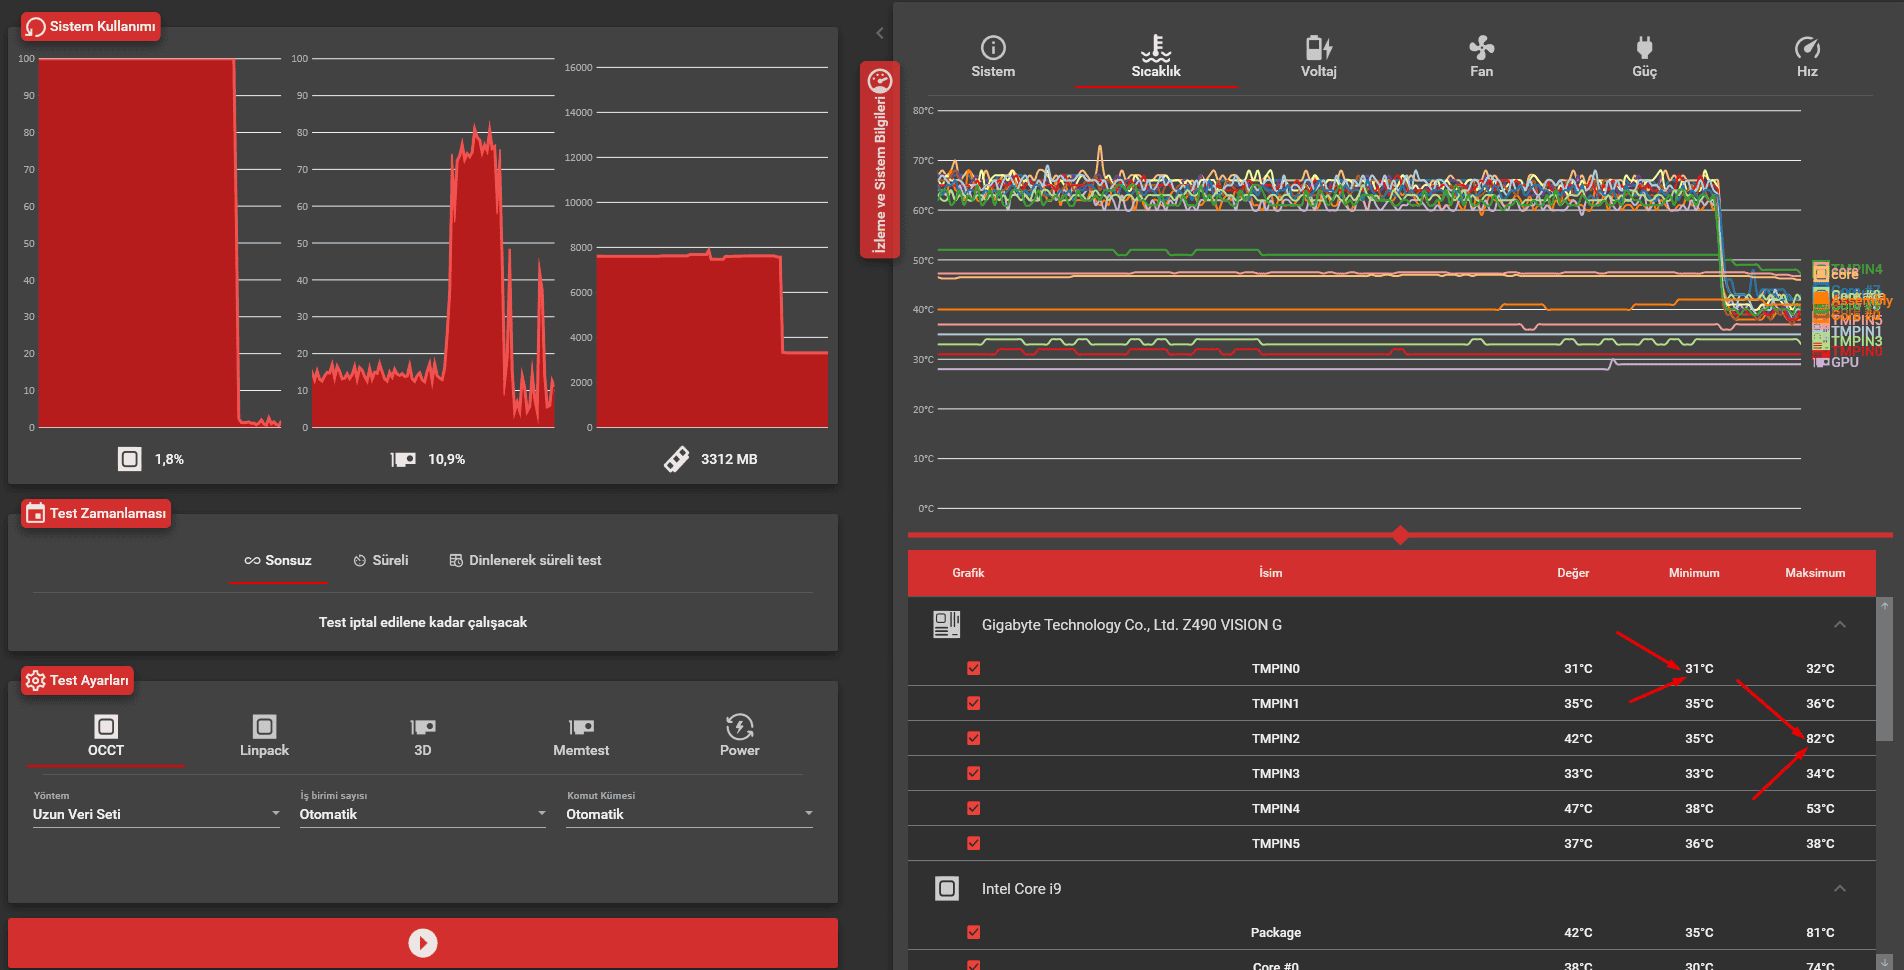Toggle the TMPIN2 graph checkbox

[x=974, y=738]
